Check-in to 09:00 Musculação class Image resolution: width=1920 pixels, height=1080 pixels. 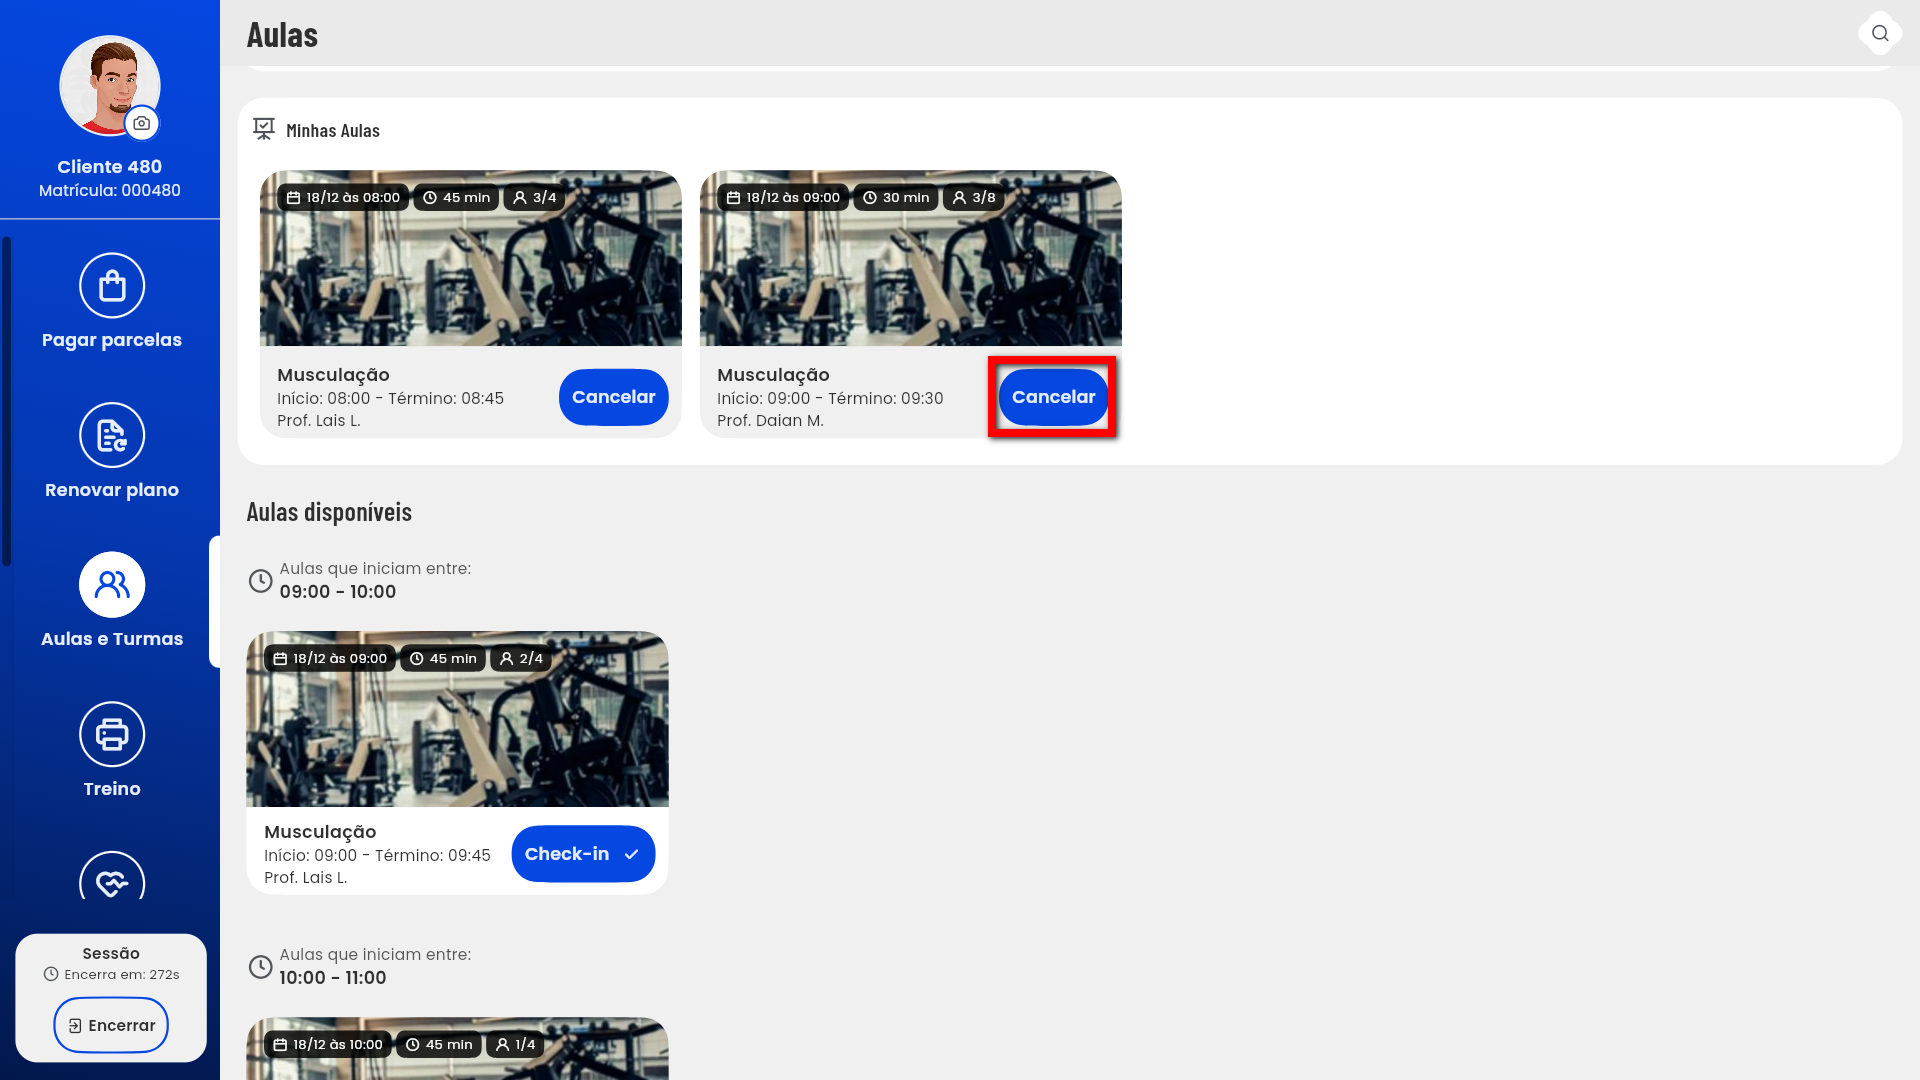[x=583, y=854]
